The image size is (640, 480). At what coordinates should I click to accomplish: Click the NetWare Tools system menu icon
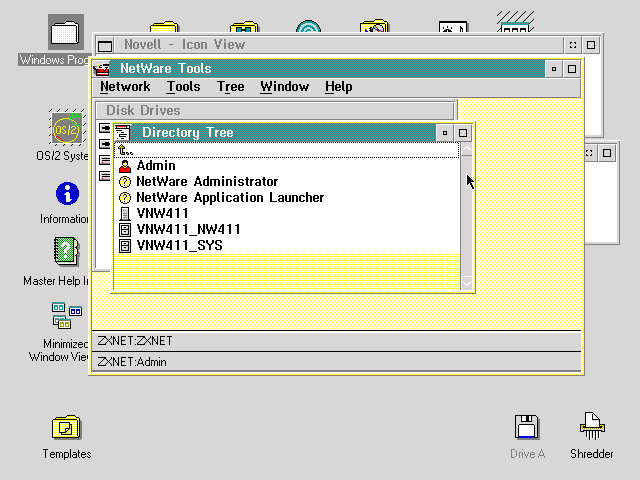tap(102, 69)
